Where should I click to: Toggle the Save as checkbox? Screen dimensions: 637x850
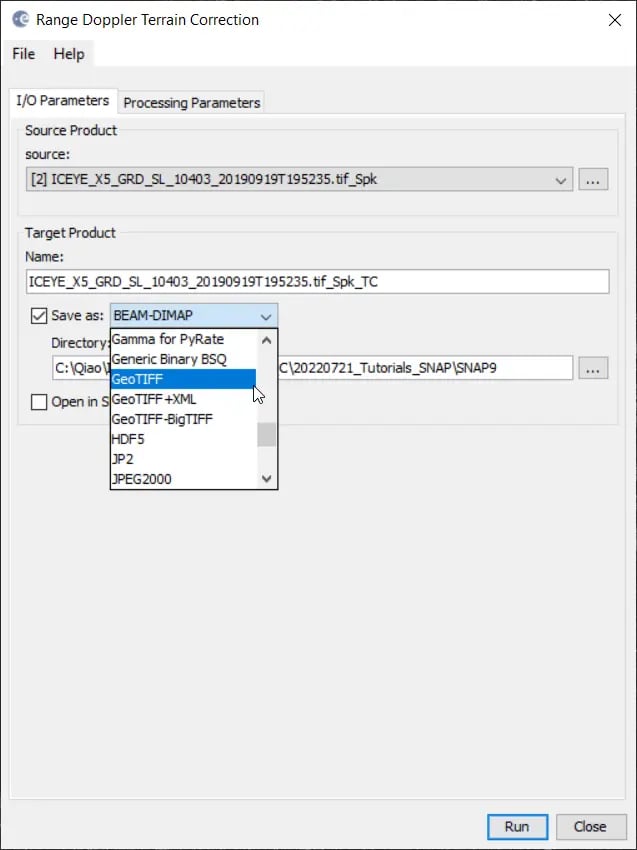coord(39,315)
